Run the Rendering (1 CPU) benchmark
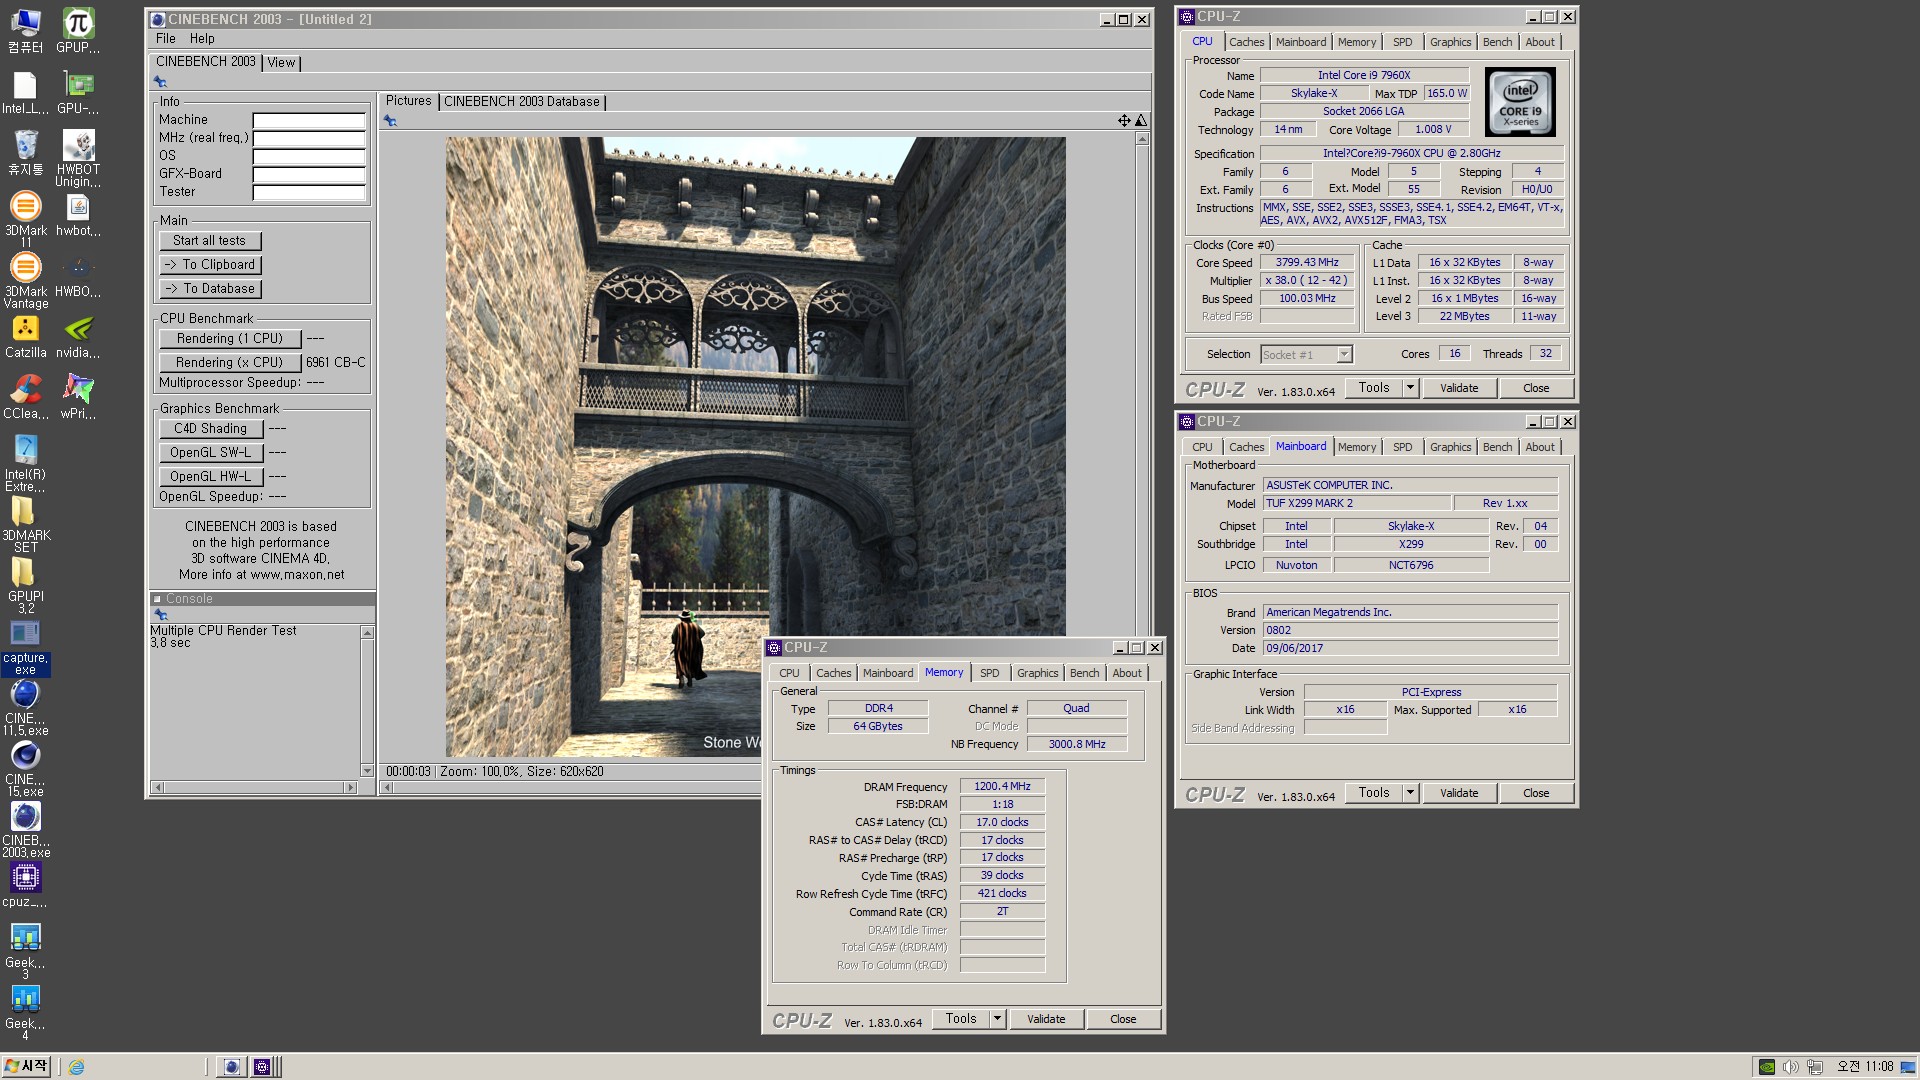 (x=229, y=339)
